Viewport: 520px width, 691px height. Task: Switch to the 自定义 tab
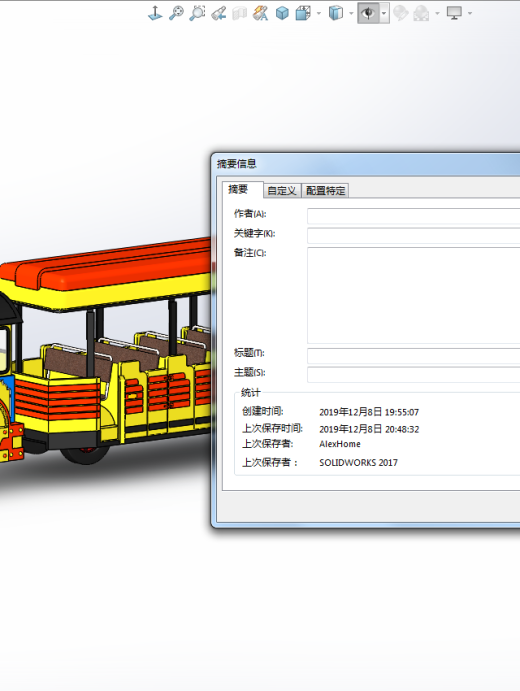[x=282, y=191]
